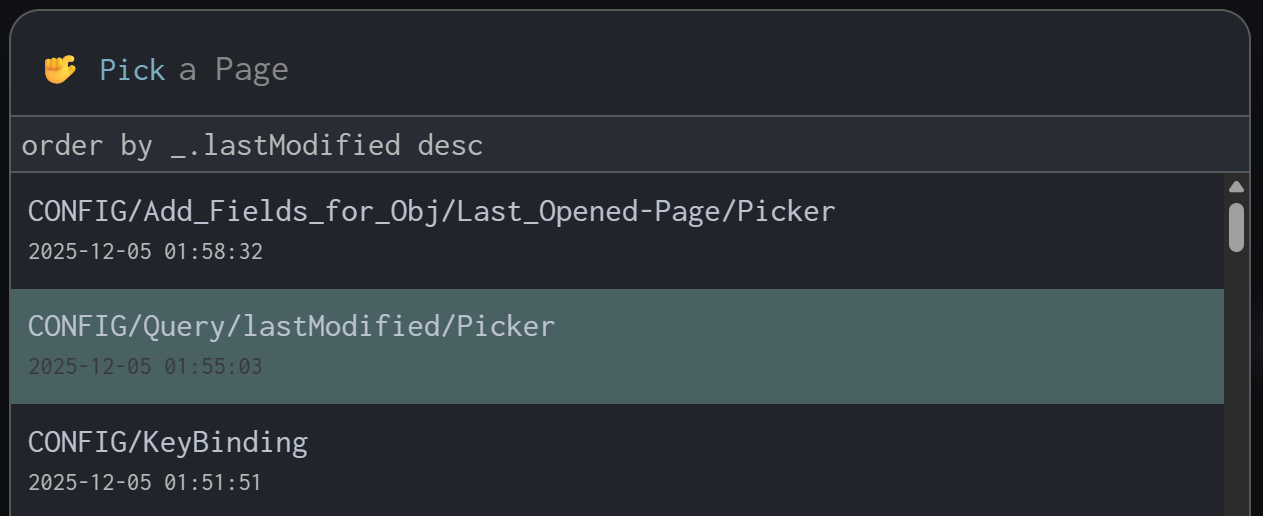This screenshot has height=516, width=1263.
Task: Open CONFIG/Add_Fields_for_Obj/Last_Opened-Page/Picker page
Action: click(x=431, y=211)
